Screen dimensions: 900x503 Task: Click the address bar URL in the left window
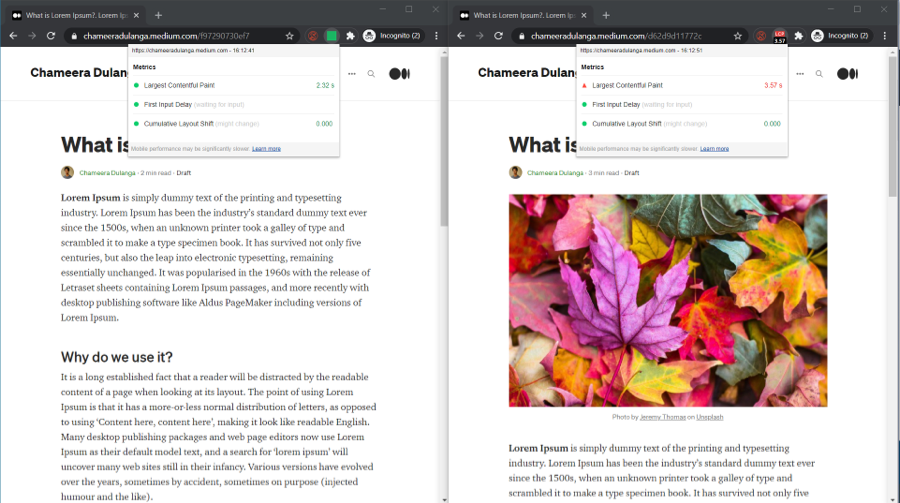166,36
